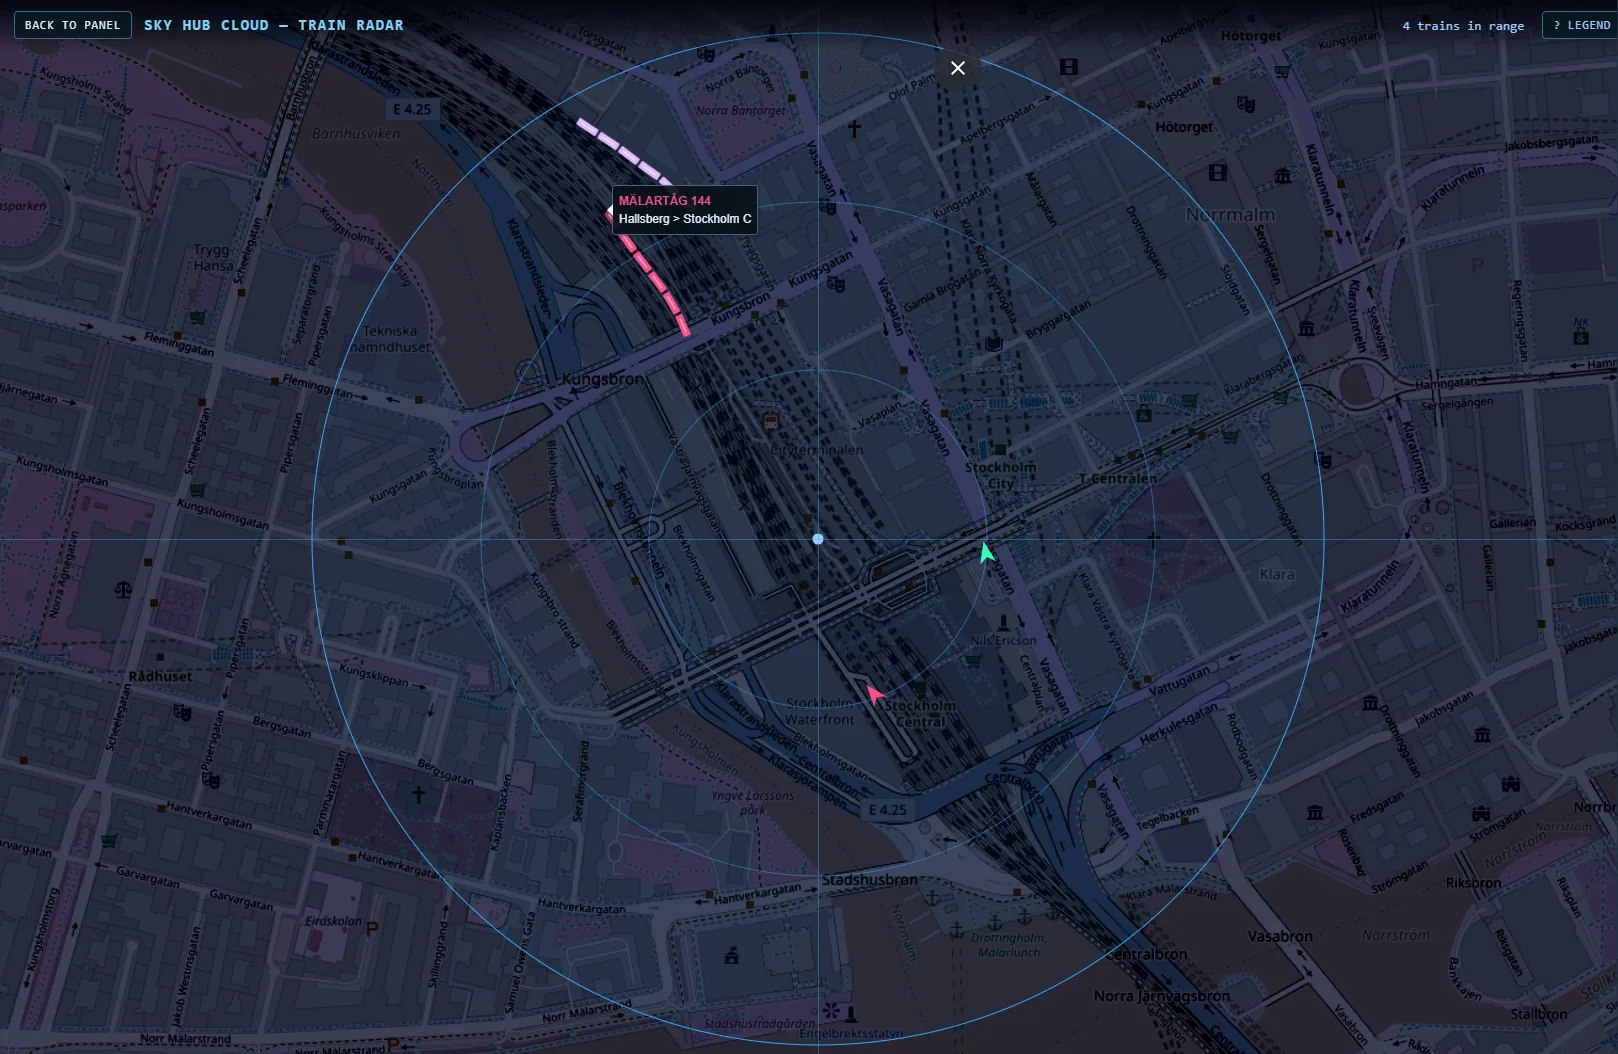Click the E 4.25 road sign near Barnhusviken
Image resolution: width=1618 pixels, height=1054 pixels.
click(412, 109)
